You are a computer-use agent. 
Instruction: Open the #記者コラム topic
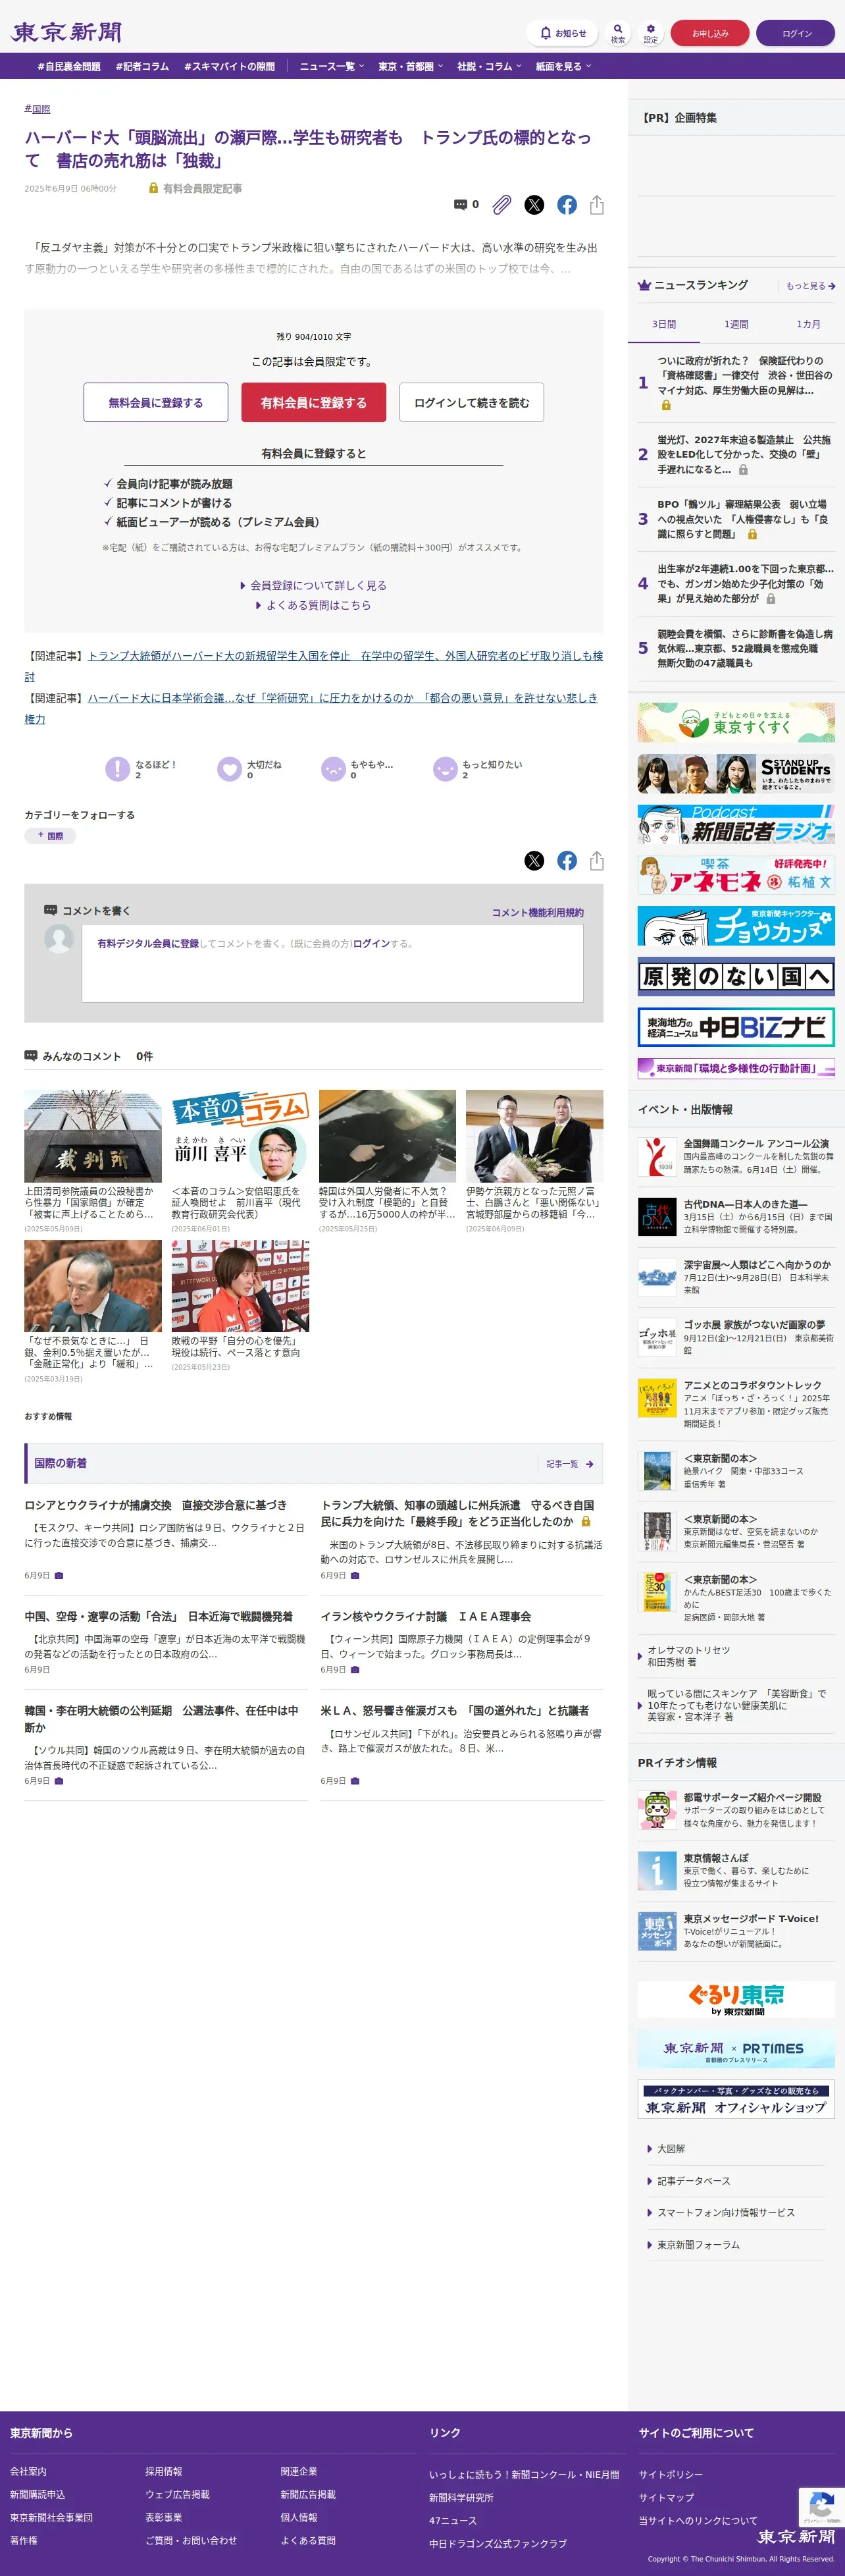tap(142, 66)
